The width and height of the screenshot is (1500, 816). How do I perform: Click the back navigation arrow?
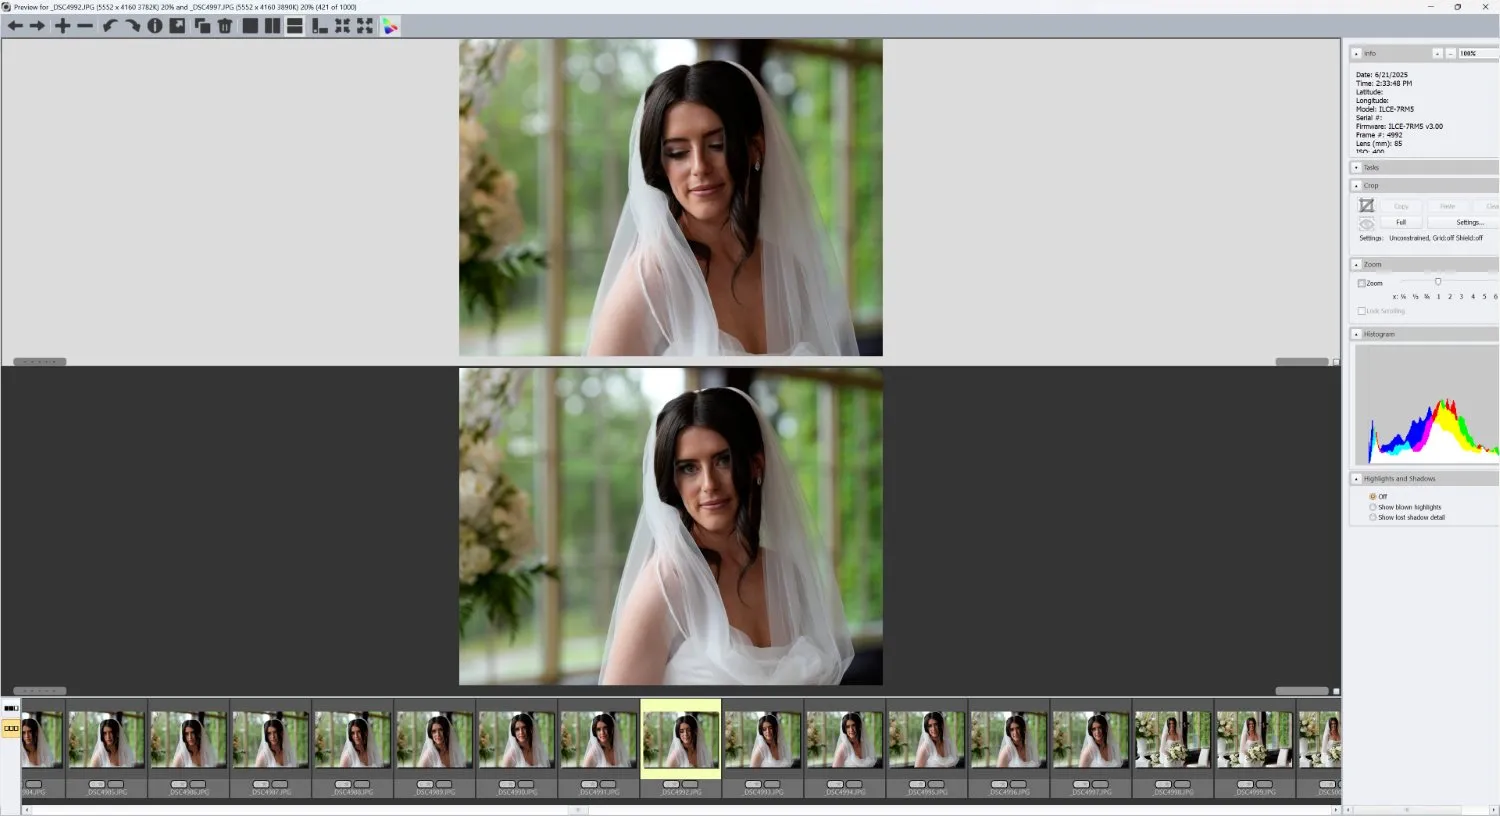click(x=16, y=26)
